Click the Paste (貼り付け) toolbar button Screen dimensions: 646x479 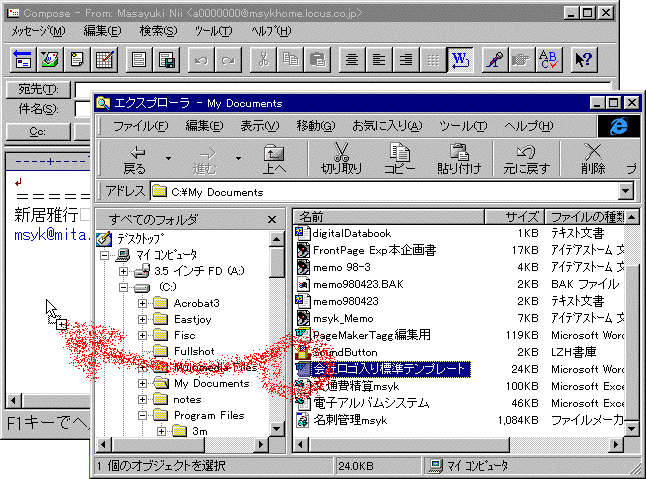click(x=460, y=158)
